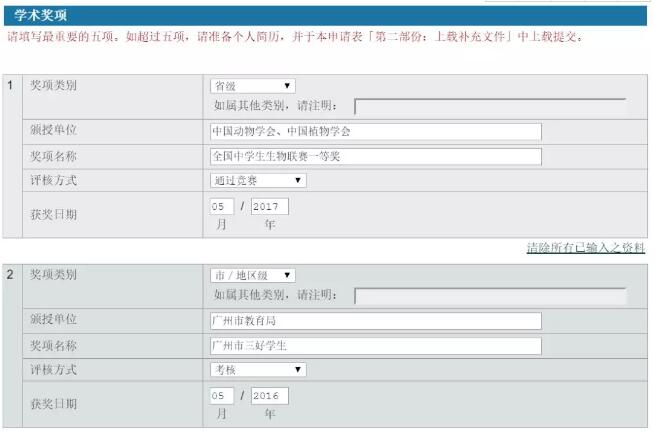Open the 省级 award category dropdown
This screenshot has height=436, width=655.
[252, 86]
